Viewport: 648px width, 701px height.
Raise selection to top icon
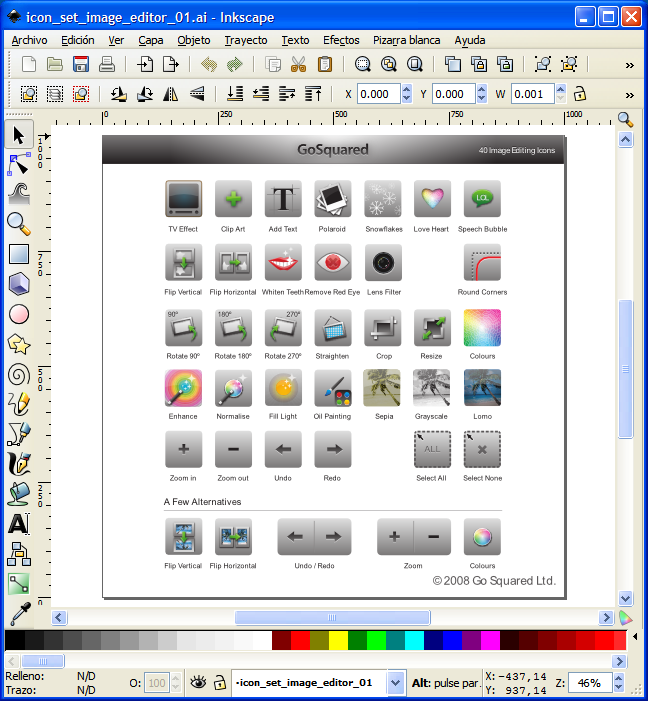pos(313,94)
